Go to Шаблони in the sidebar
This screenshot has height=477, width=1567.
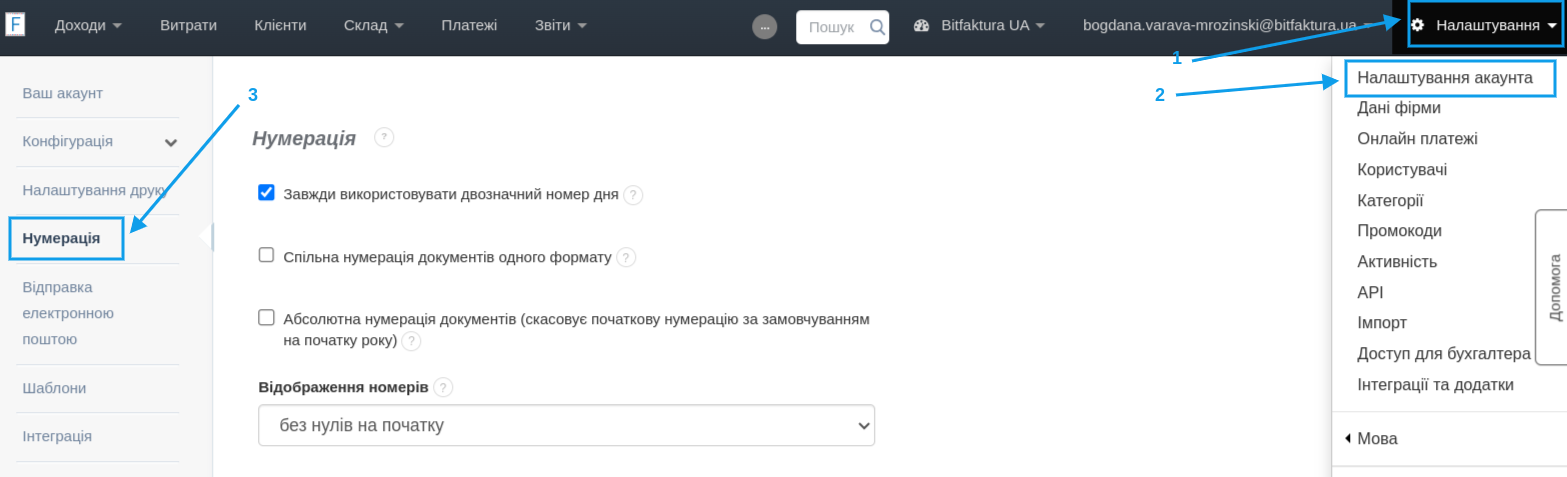click(54, 388)
